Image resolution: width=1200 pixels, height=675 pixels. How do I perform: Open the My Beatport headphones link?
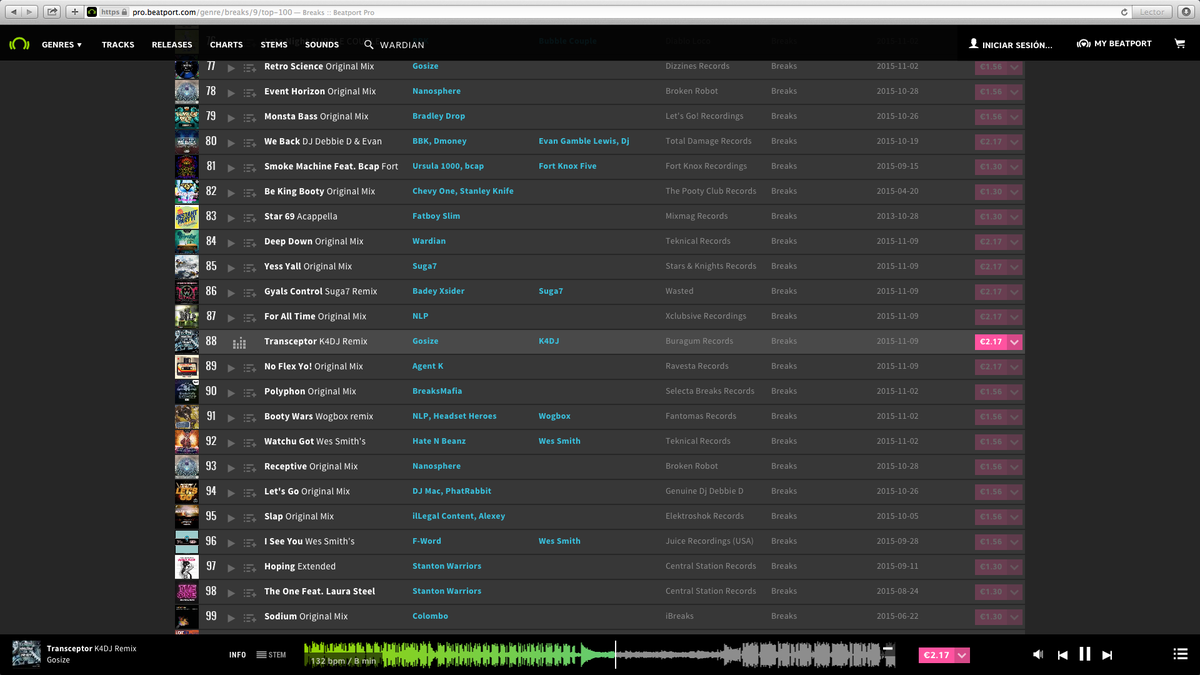pyautogui.click(x=1114, y=44)
